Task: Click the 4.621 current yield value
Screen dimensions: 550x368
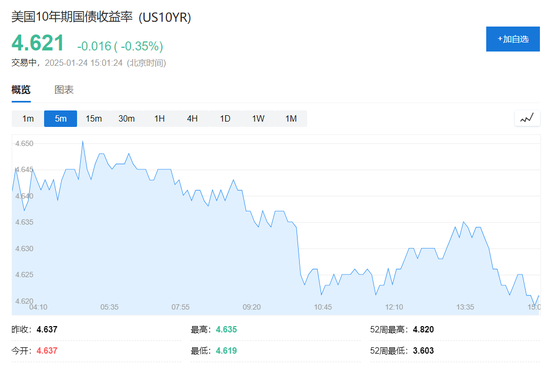Action: pos(38,43)
